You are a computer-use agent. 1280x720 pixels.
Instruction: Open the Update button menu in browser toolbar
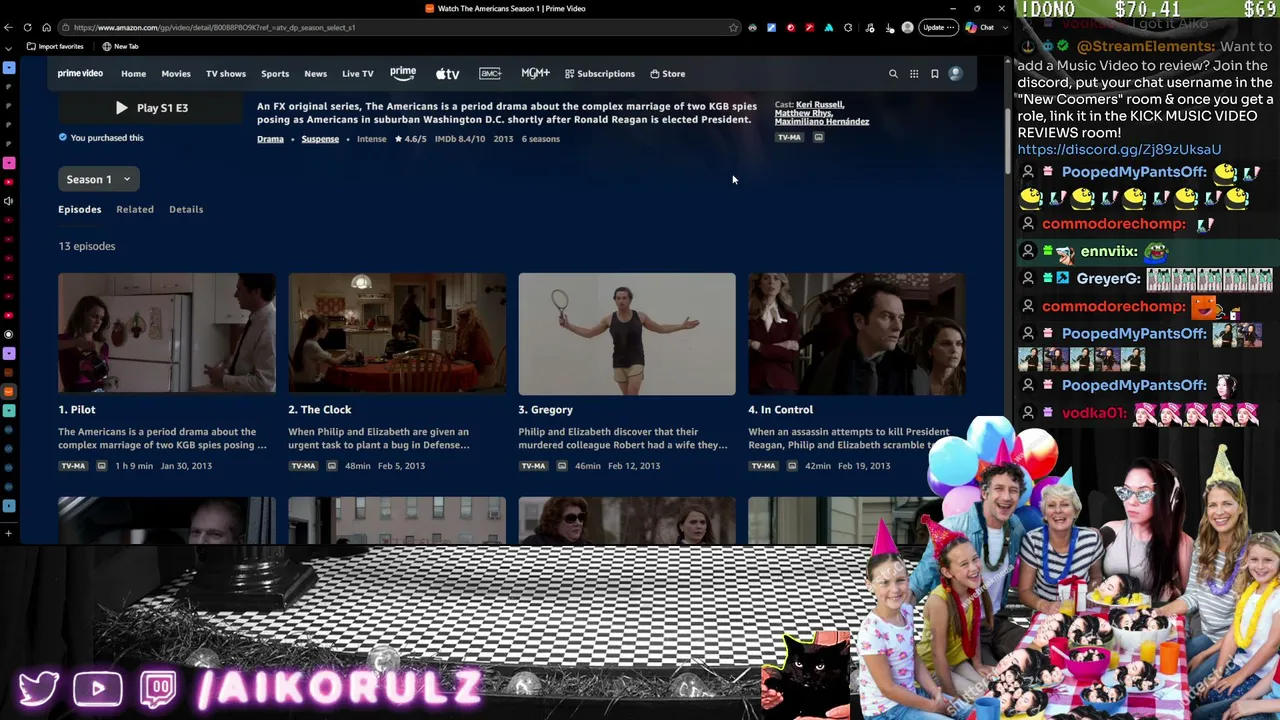coord(939,27)
